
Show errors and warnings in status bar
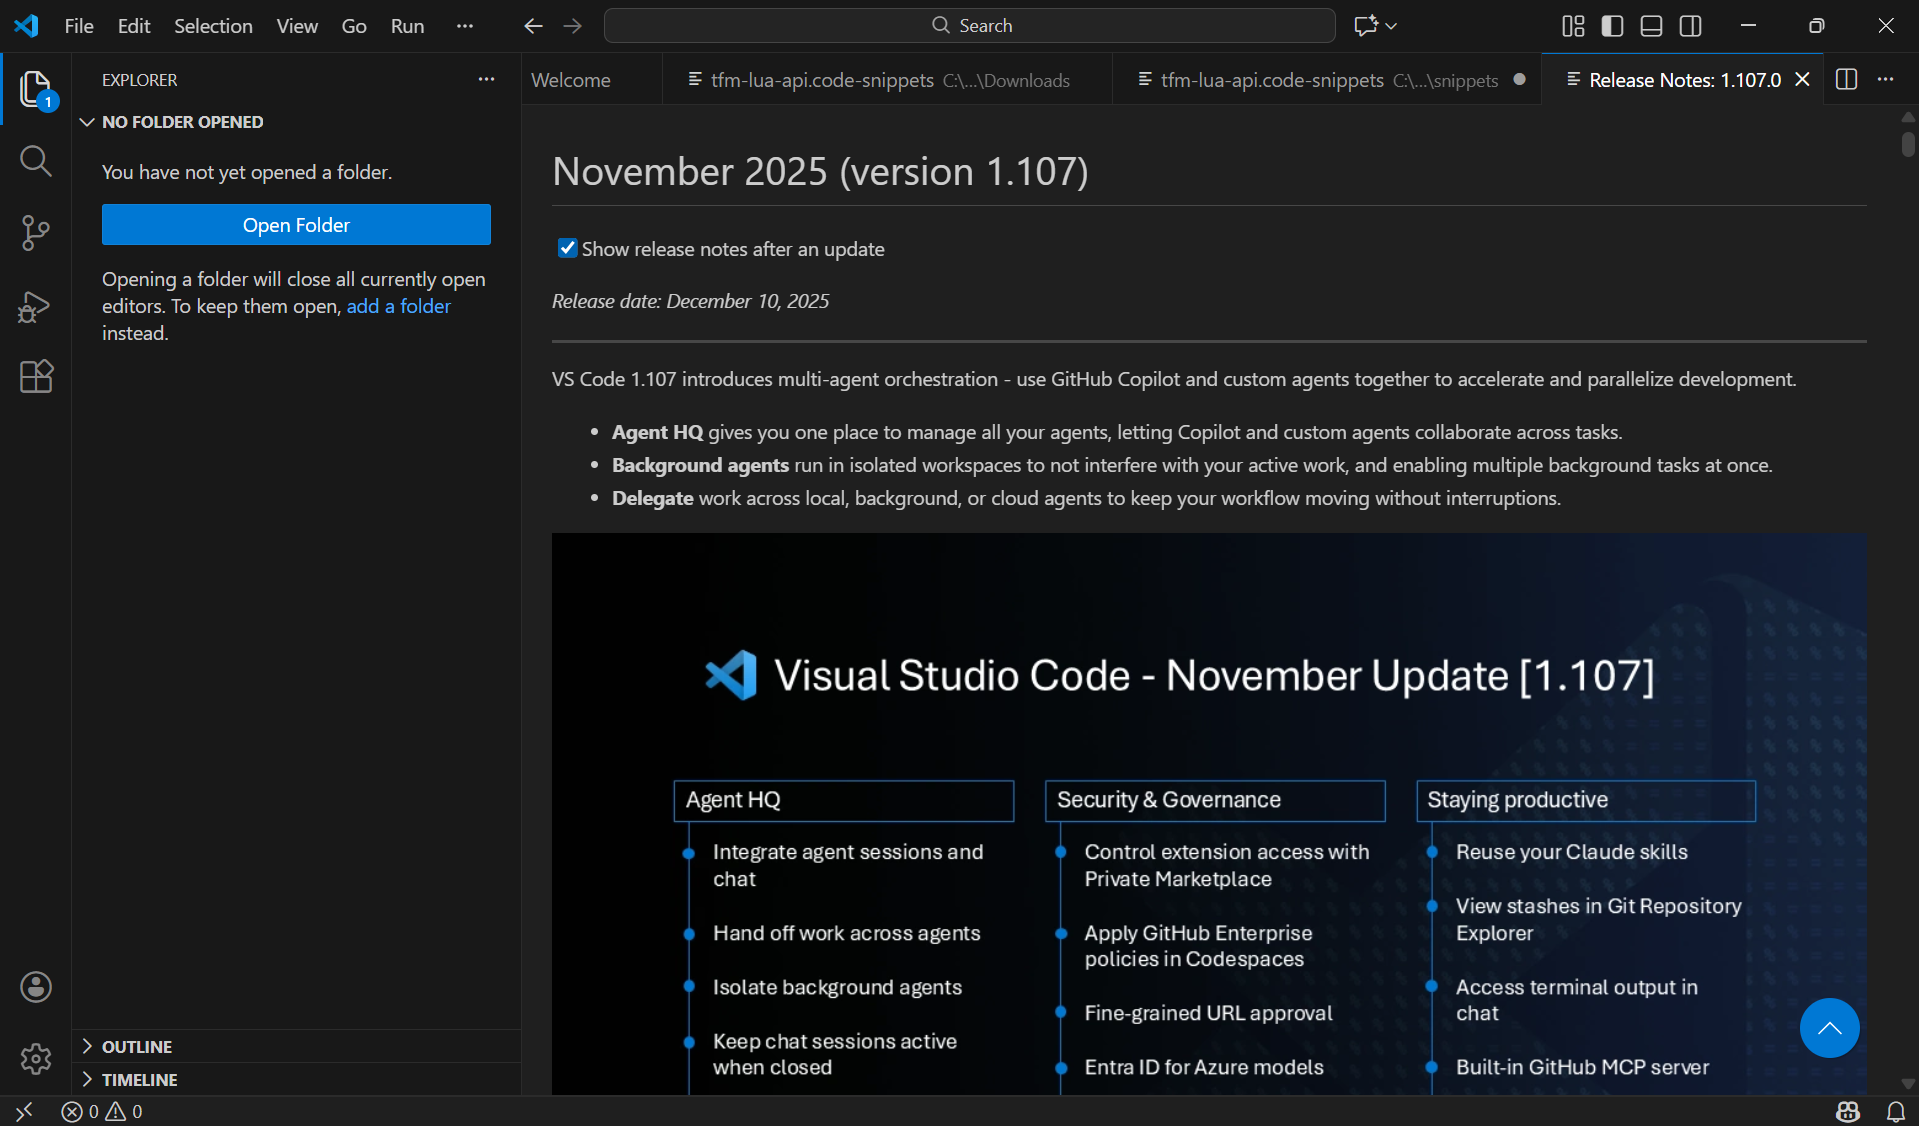[x=102, y=1111]
